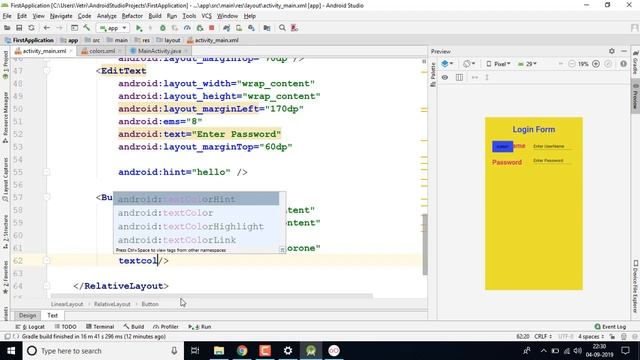Zoom out the preview
The height and width of the screenshot is (360, 640).
[571, 64]
